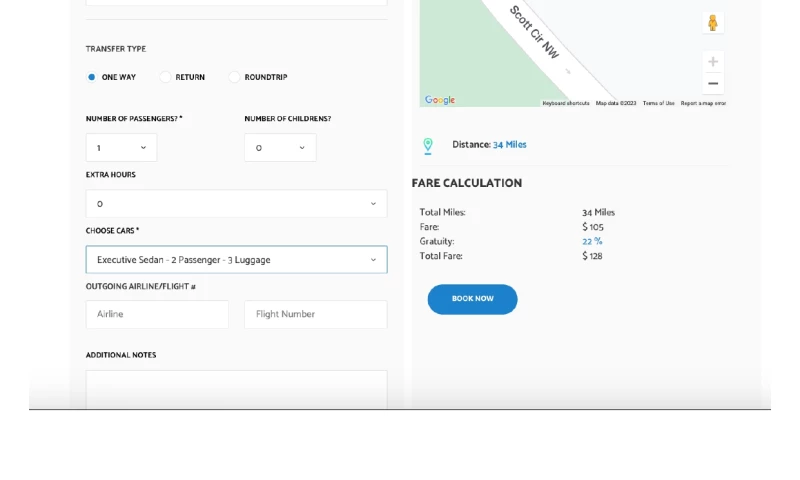Click the Google logo on map

tap(440, 100)
